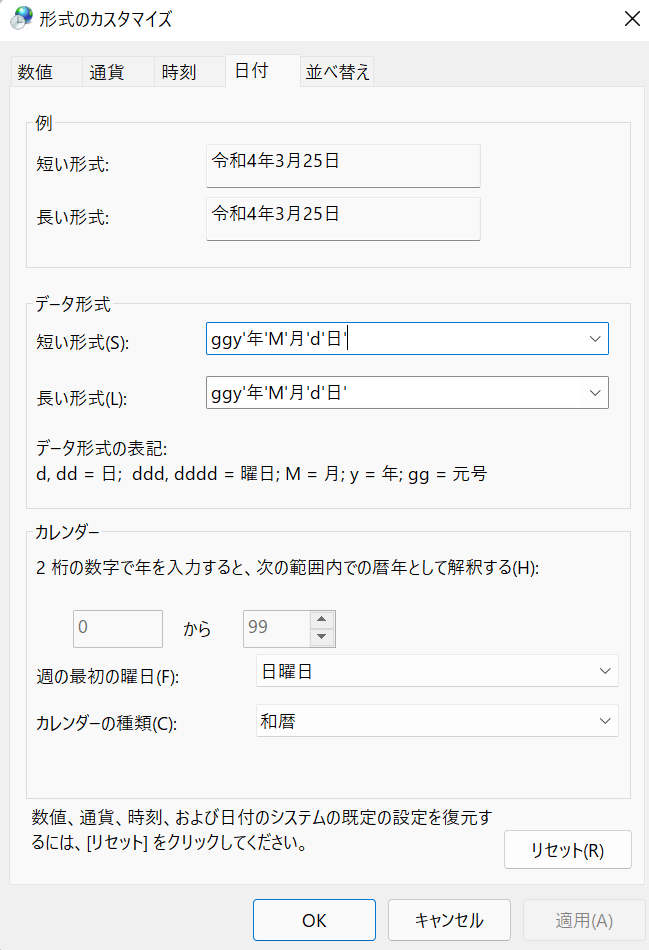Open the 週の最初の曜日 dropdown

437,671
